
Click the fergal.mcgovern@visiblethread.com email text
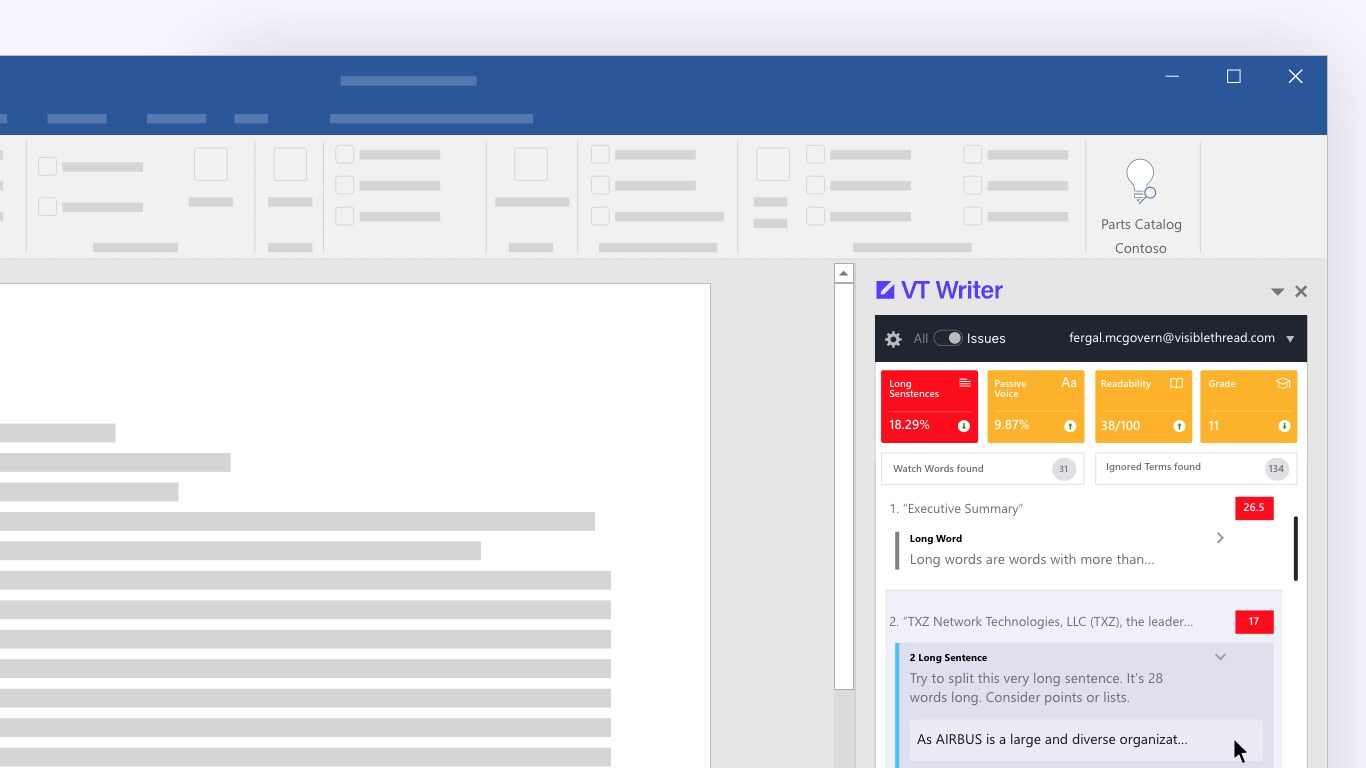1172,338
